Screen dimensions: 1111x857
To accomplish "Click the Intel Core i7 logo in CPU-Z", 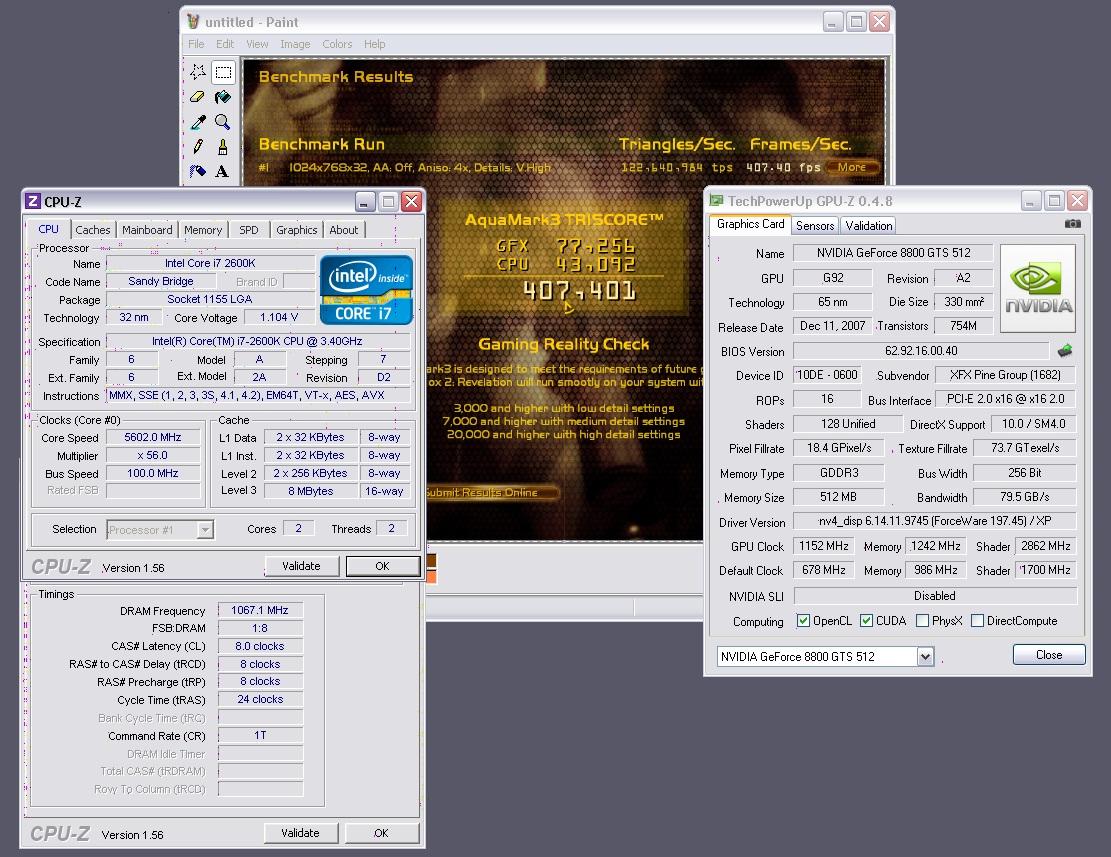I will coord(366,290).
